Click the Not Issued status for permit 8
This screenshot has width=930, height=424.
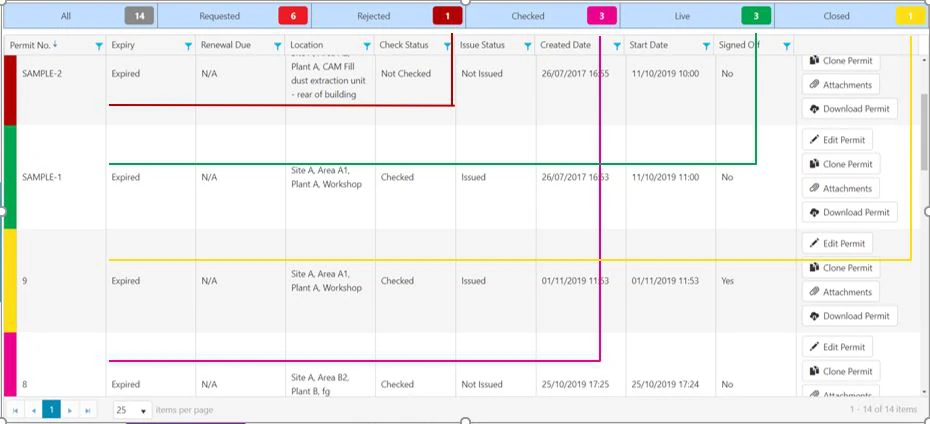point(482,384)
